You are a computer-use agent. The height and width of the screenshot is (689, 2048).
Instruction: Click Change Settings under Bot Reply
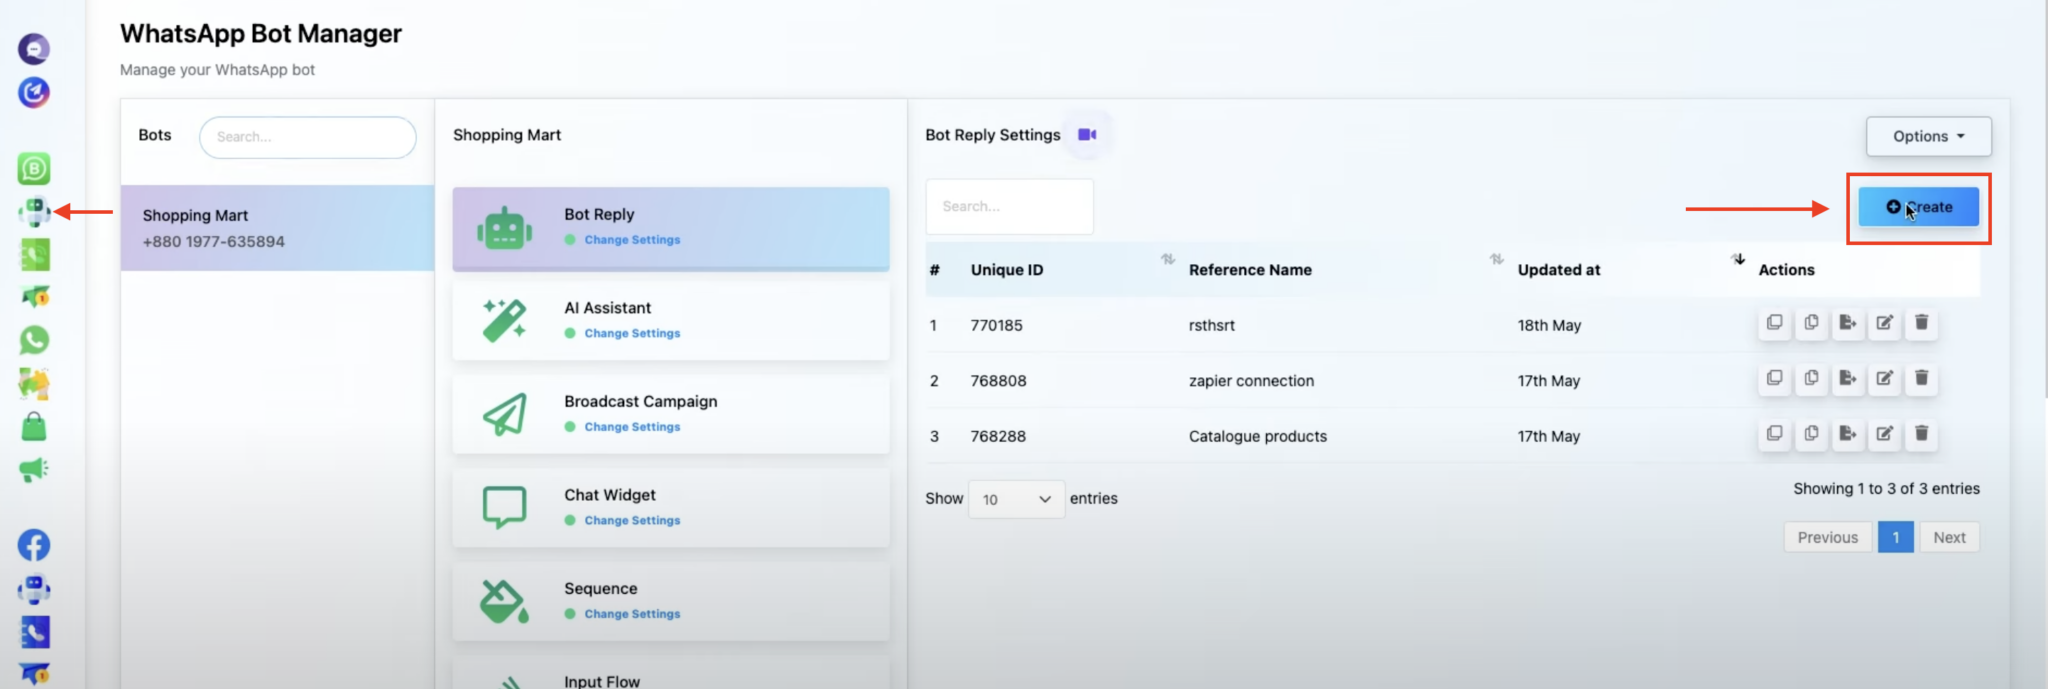point(632,240)
